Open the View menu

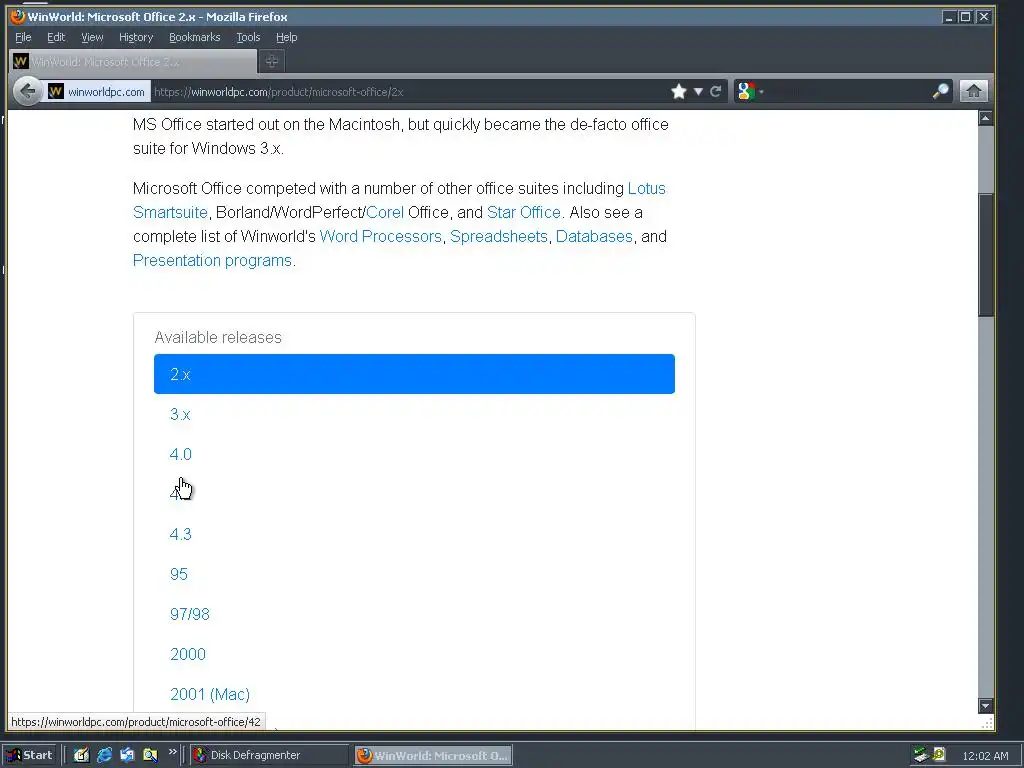coord(92,37)
